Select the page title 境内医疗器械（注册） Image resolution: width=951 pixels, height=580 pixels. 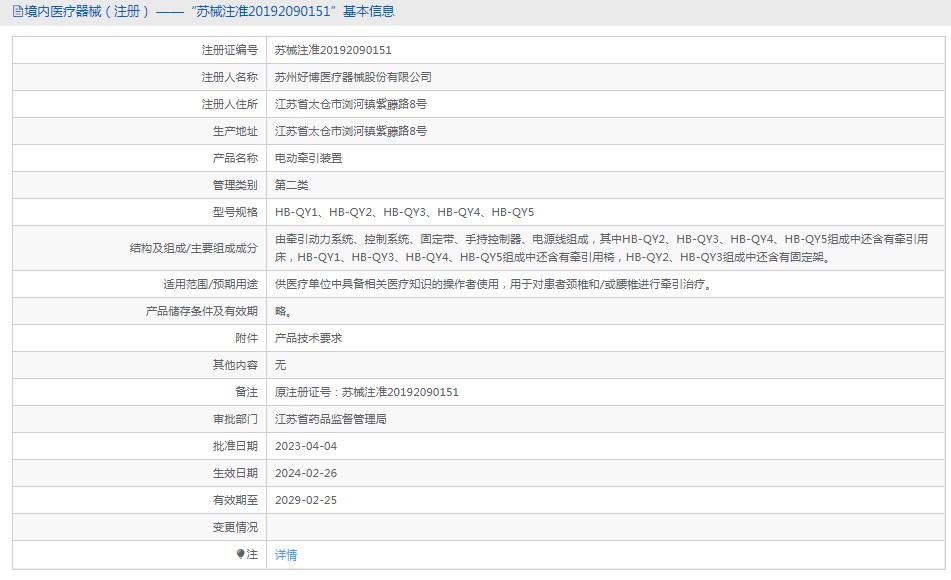click(x=88, y=11)
